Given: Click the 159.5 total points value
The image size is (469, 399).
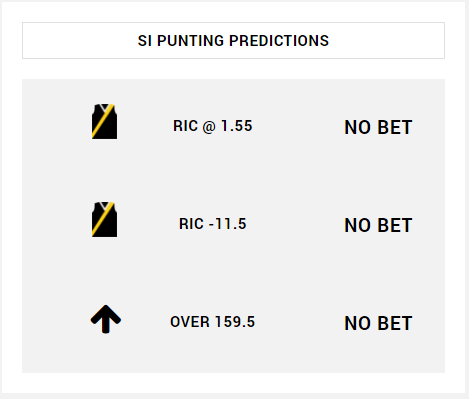Looking at the screenshot, I should [235, 322].
